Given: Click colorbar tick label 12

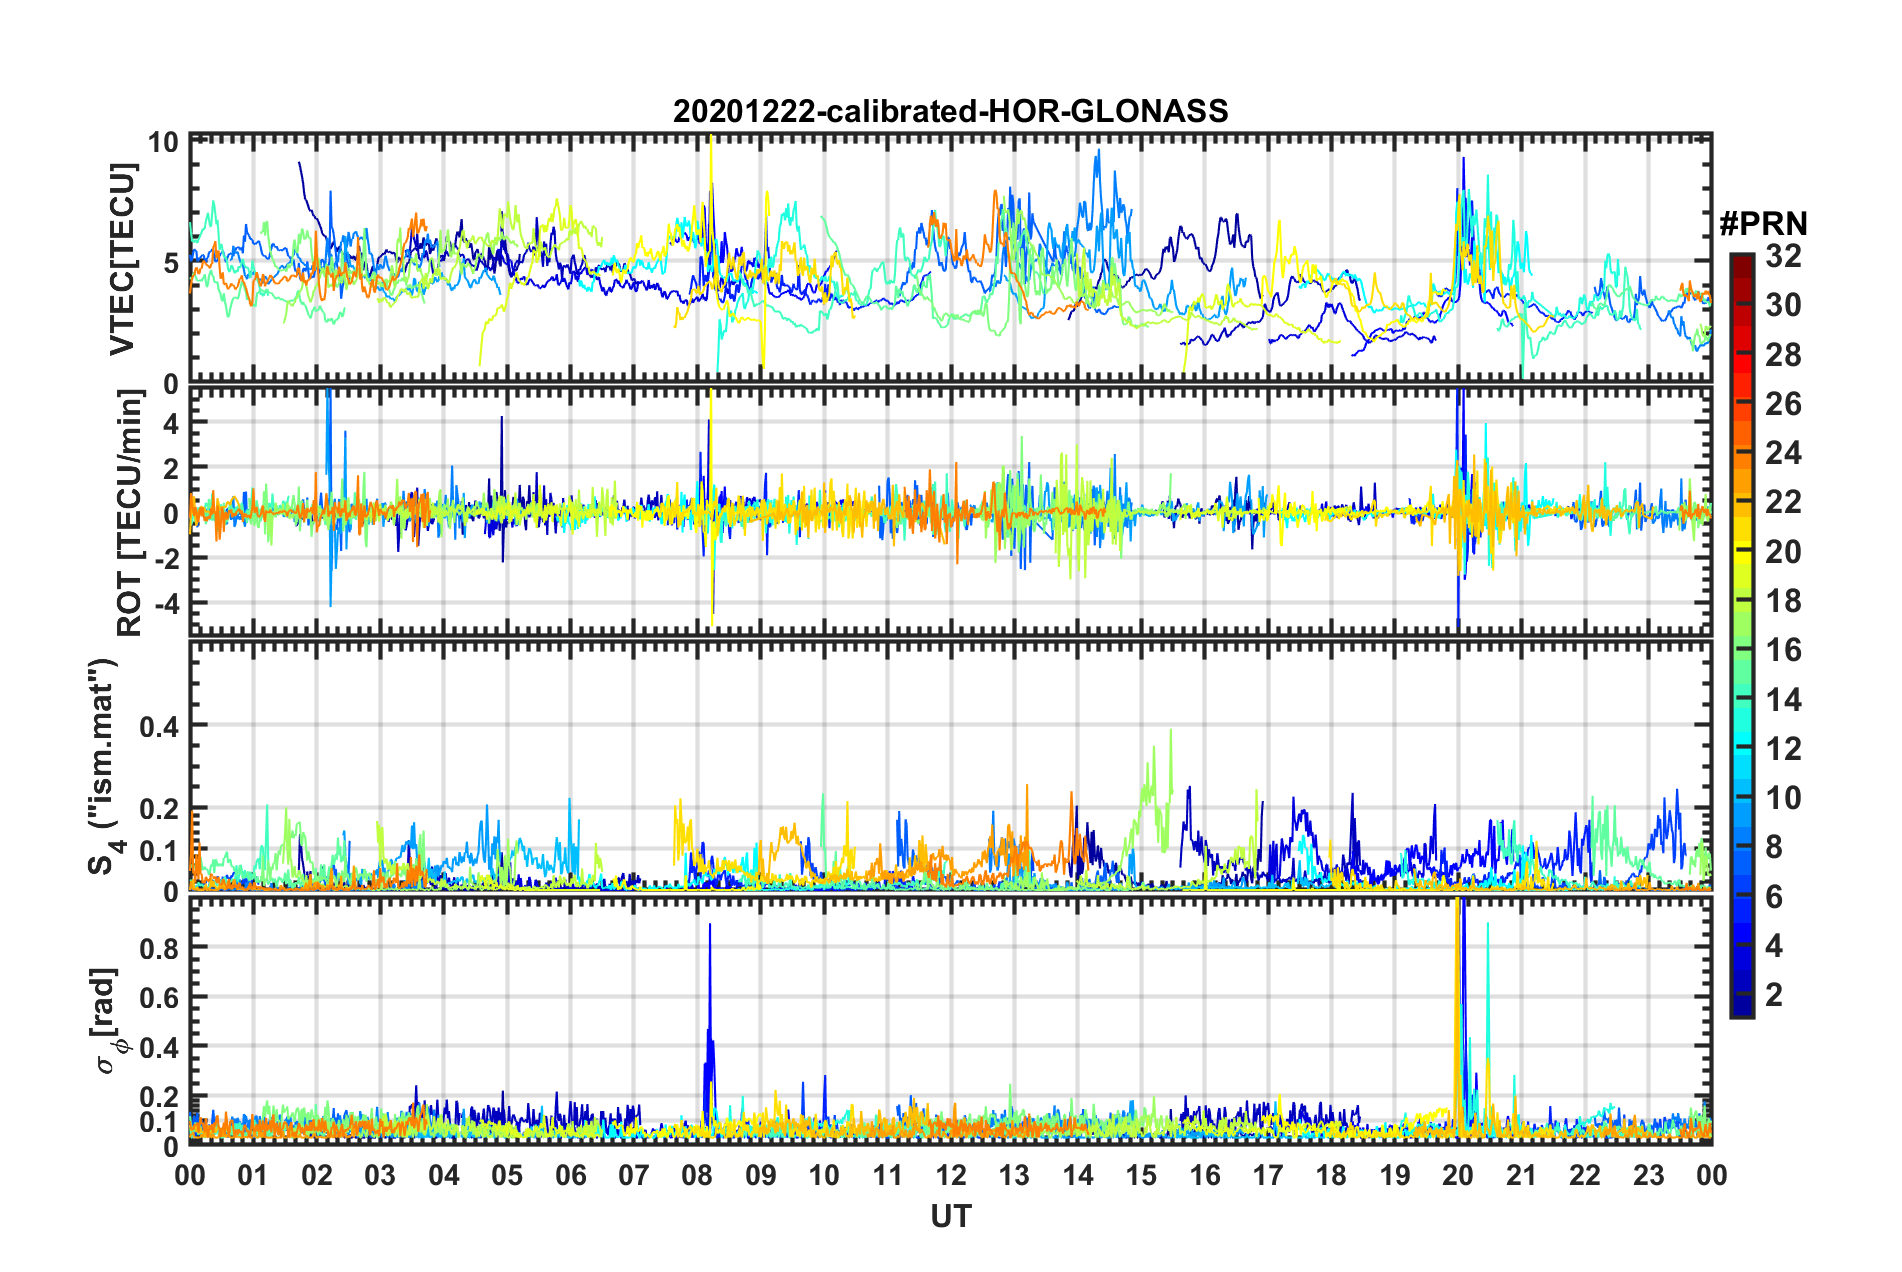Looking at the screenshot, I should click(x=1783, y=749).
